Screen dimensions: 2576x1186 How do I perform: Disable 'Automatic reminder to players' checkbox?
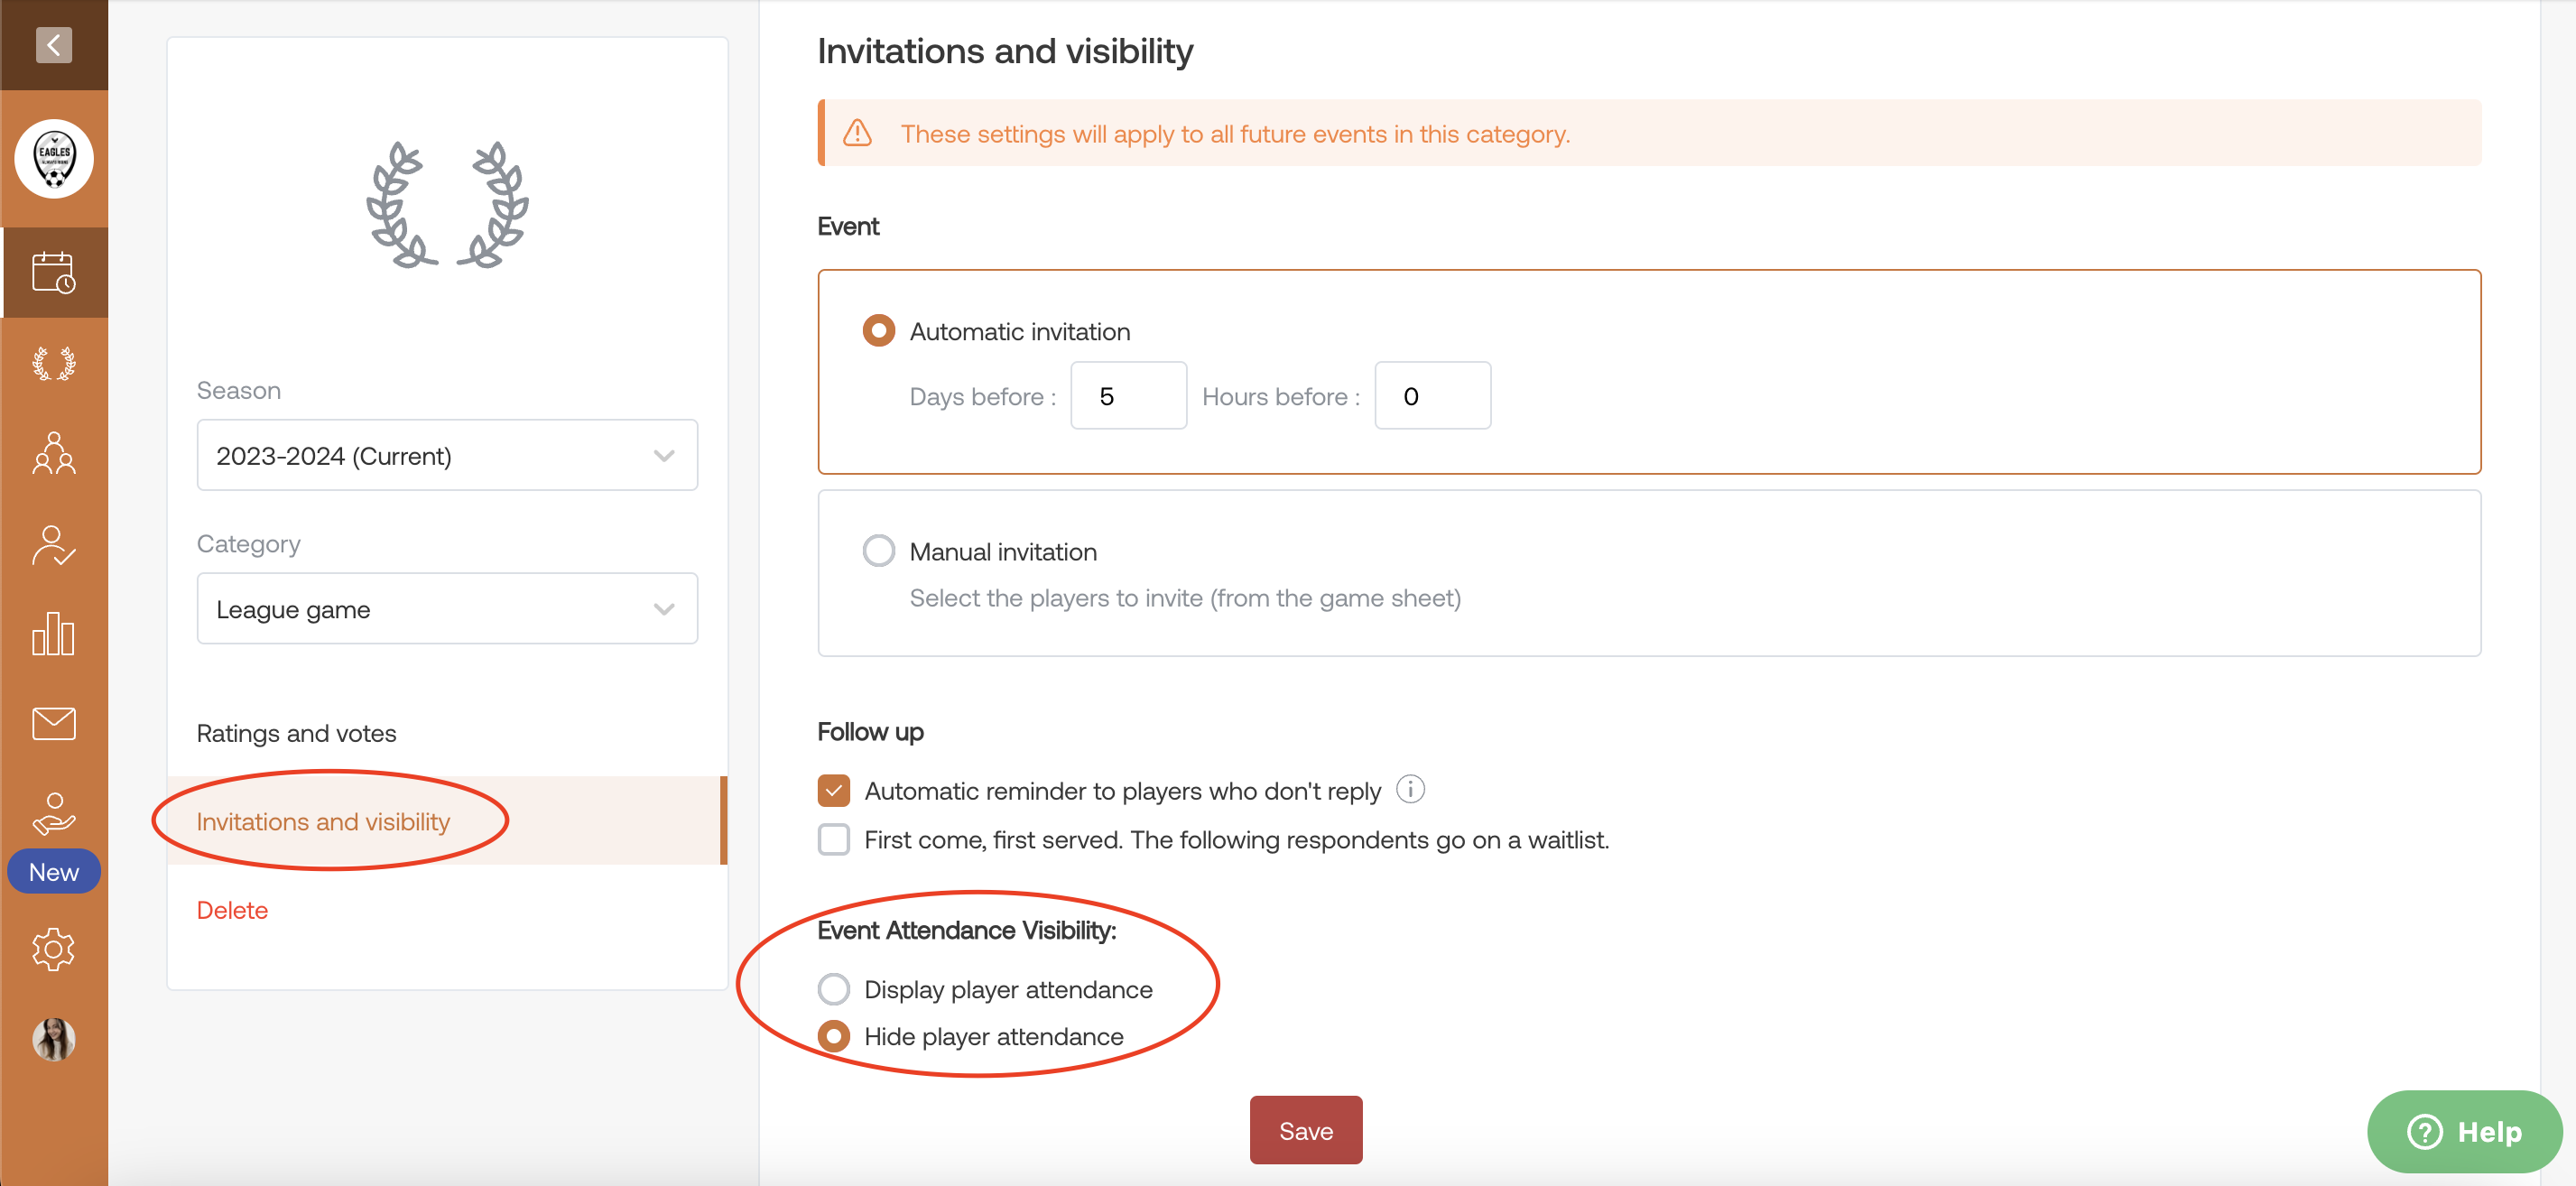coord(835,790)
